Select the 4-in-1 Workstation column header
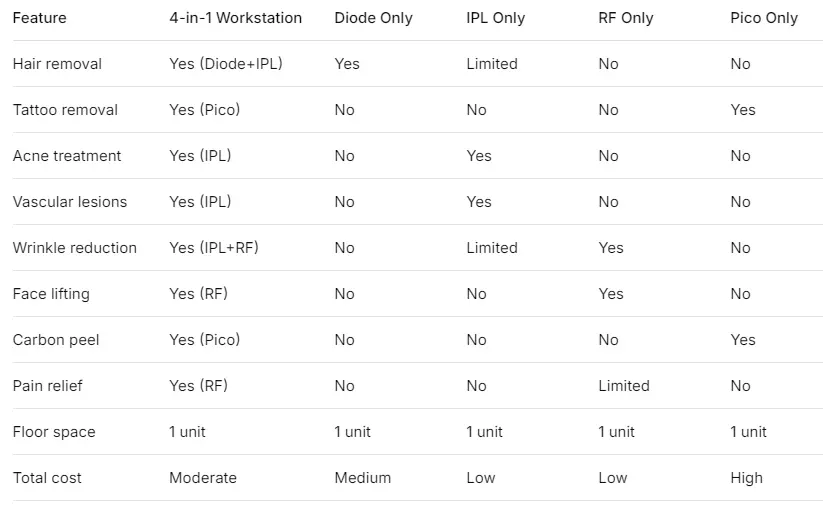Viewport: 823px width, 510px height. point(235,18)
